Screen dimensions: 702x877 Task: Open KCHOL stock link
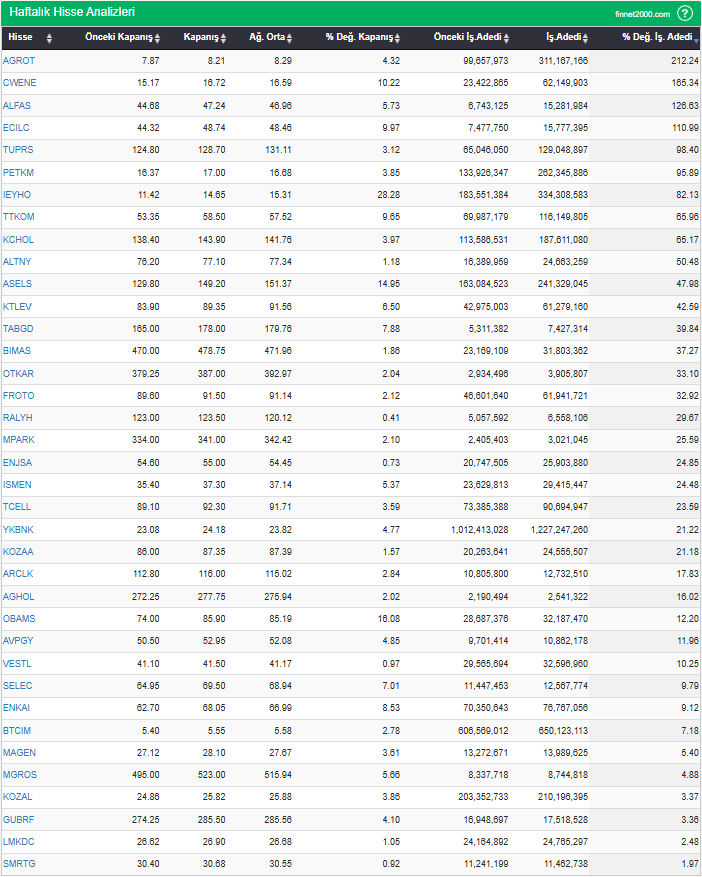[18, 239]
